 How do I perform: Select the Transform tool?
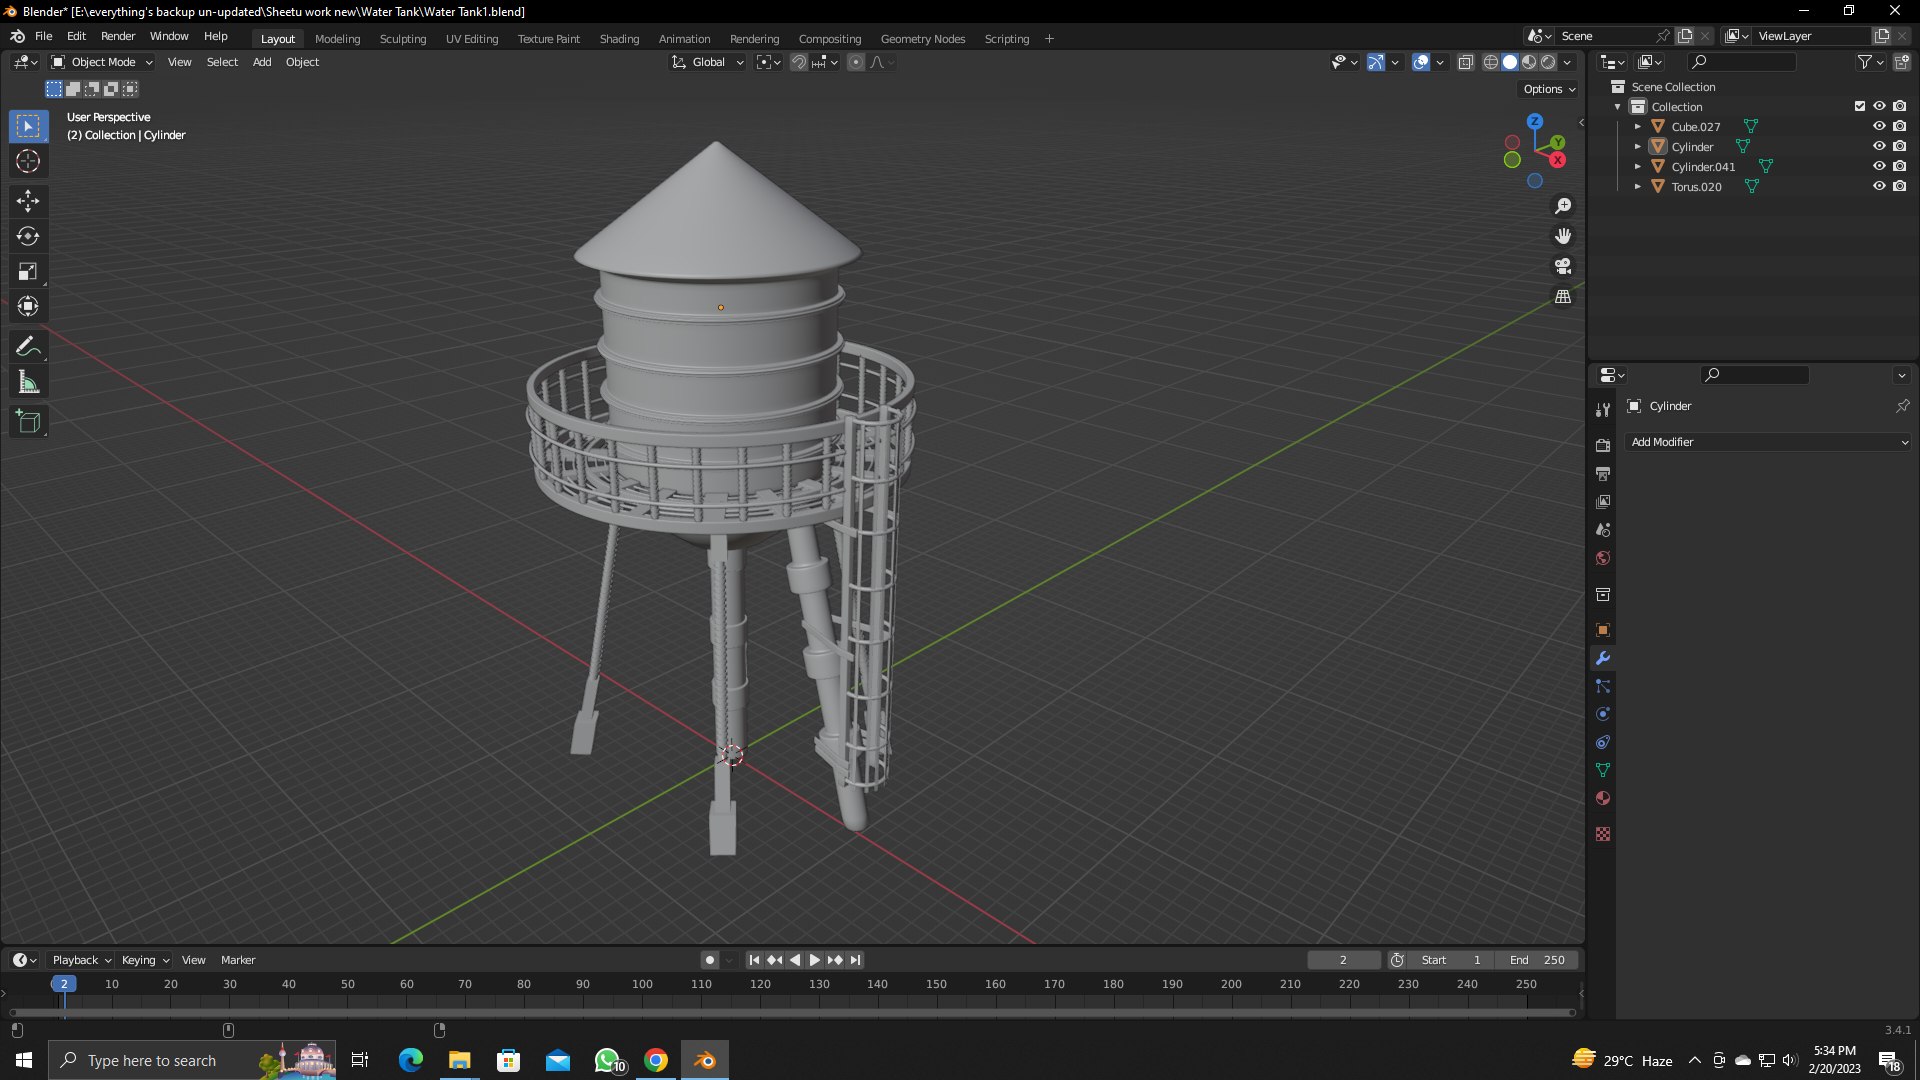pos(28,306)
